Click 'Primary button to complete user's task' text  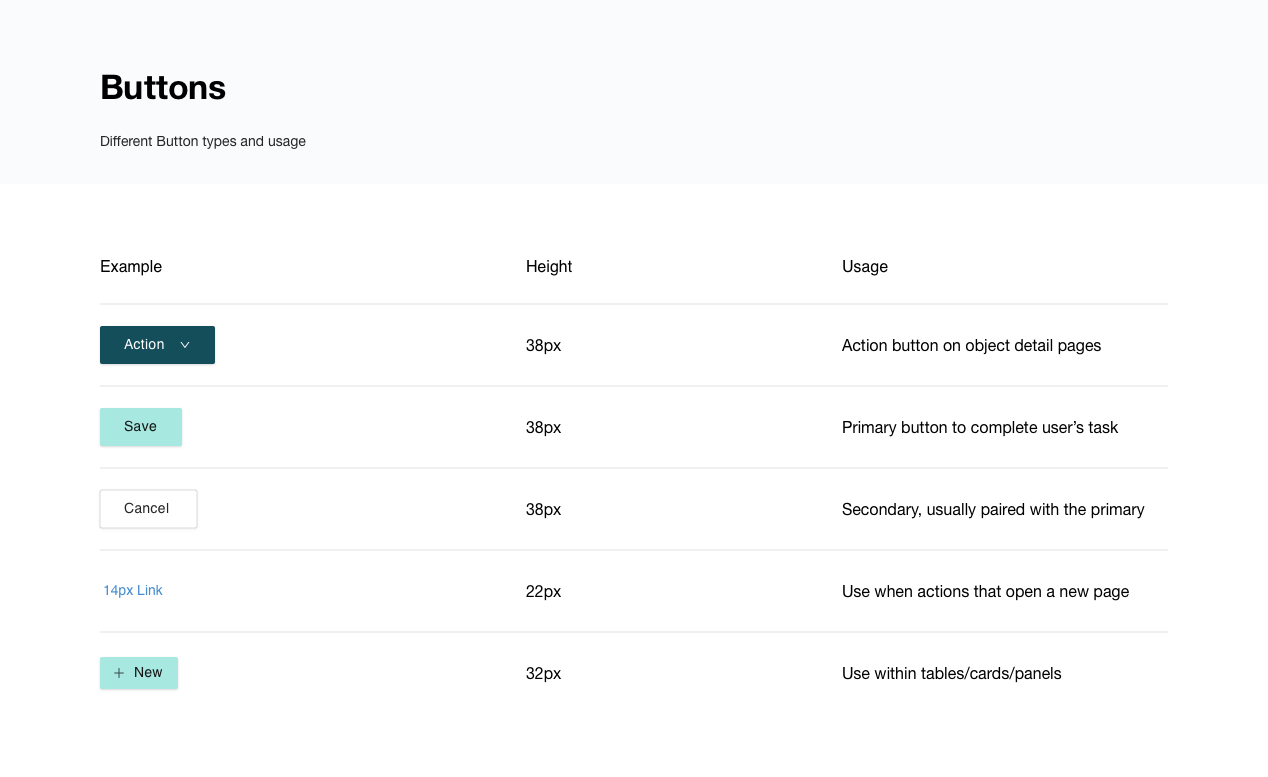click(980, 428)
